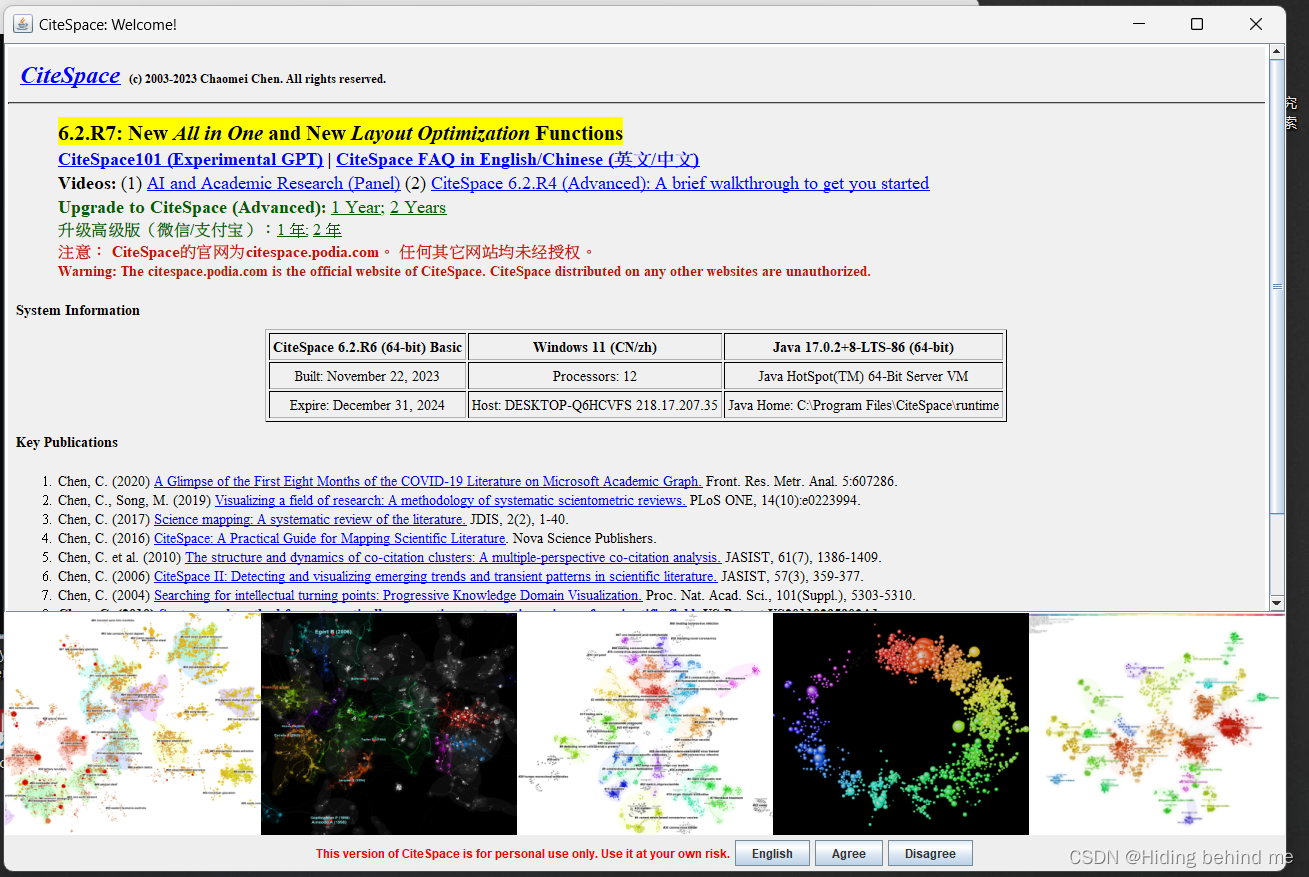Image resolution: width=1309 pixels, height=877 pixels.
Task: Click the 1年 WeChat/Alipay upgrade link
Action: tap(291, 230)
